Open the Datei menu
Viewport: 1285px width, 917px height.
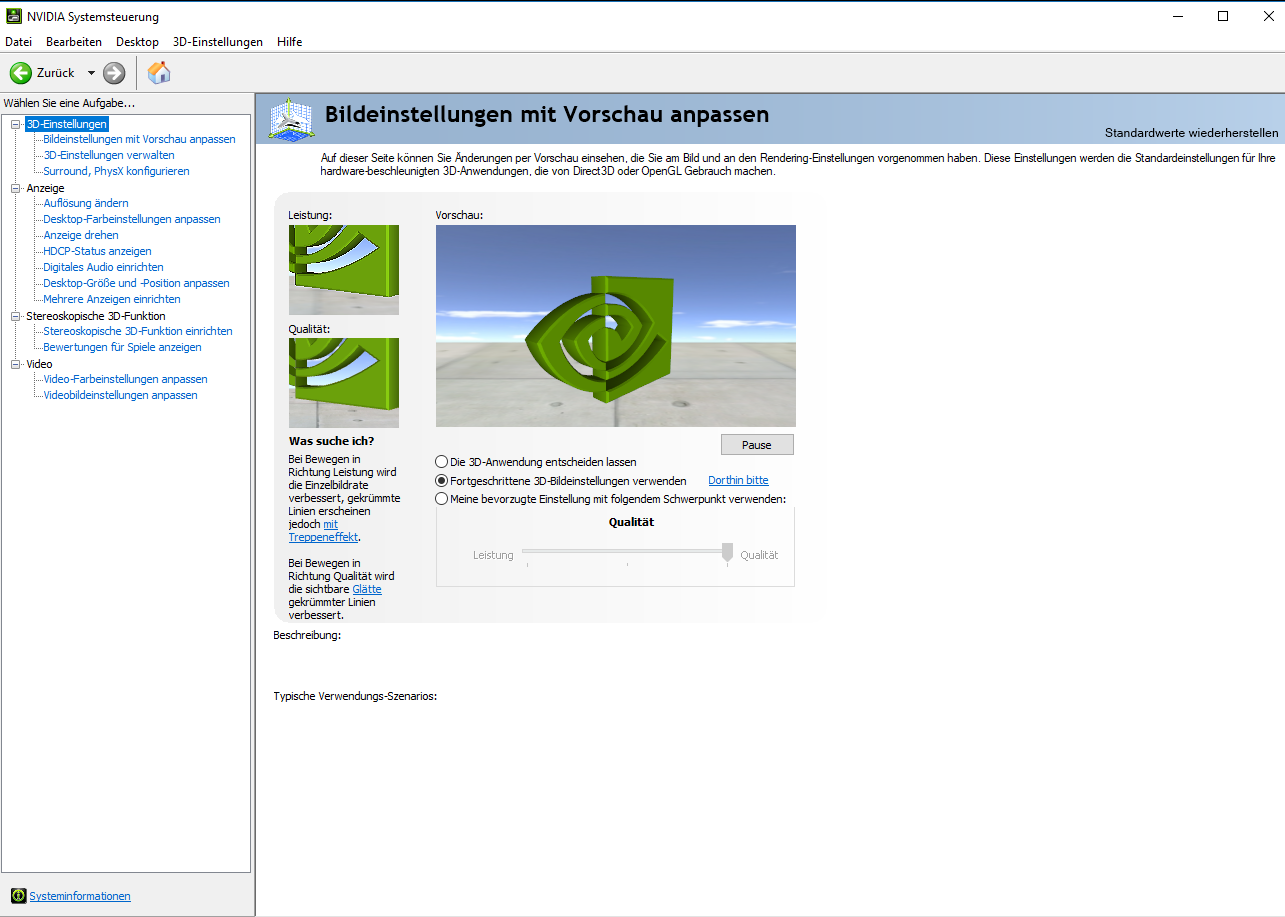point(19,42)
